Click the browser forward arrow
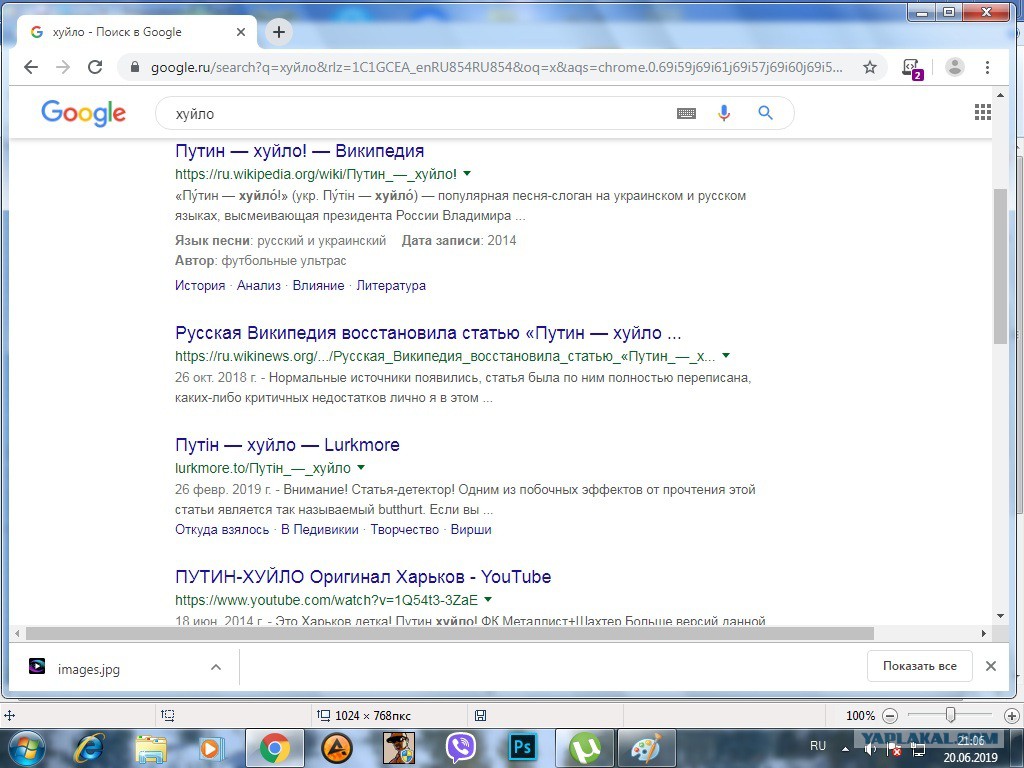Image resolution: width=1024 pixels, height=768 pixels. point(63,67)
